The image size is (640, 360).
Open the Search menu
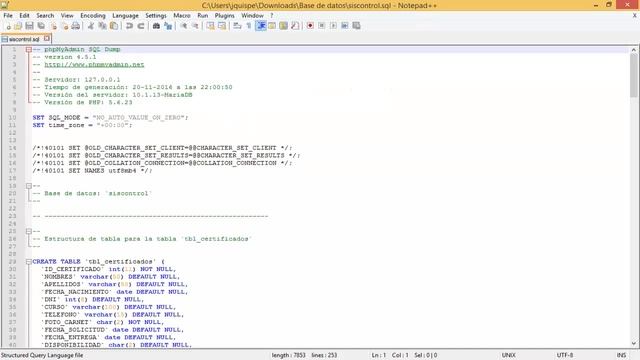click(x=45, y=16)
